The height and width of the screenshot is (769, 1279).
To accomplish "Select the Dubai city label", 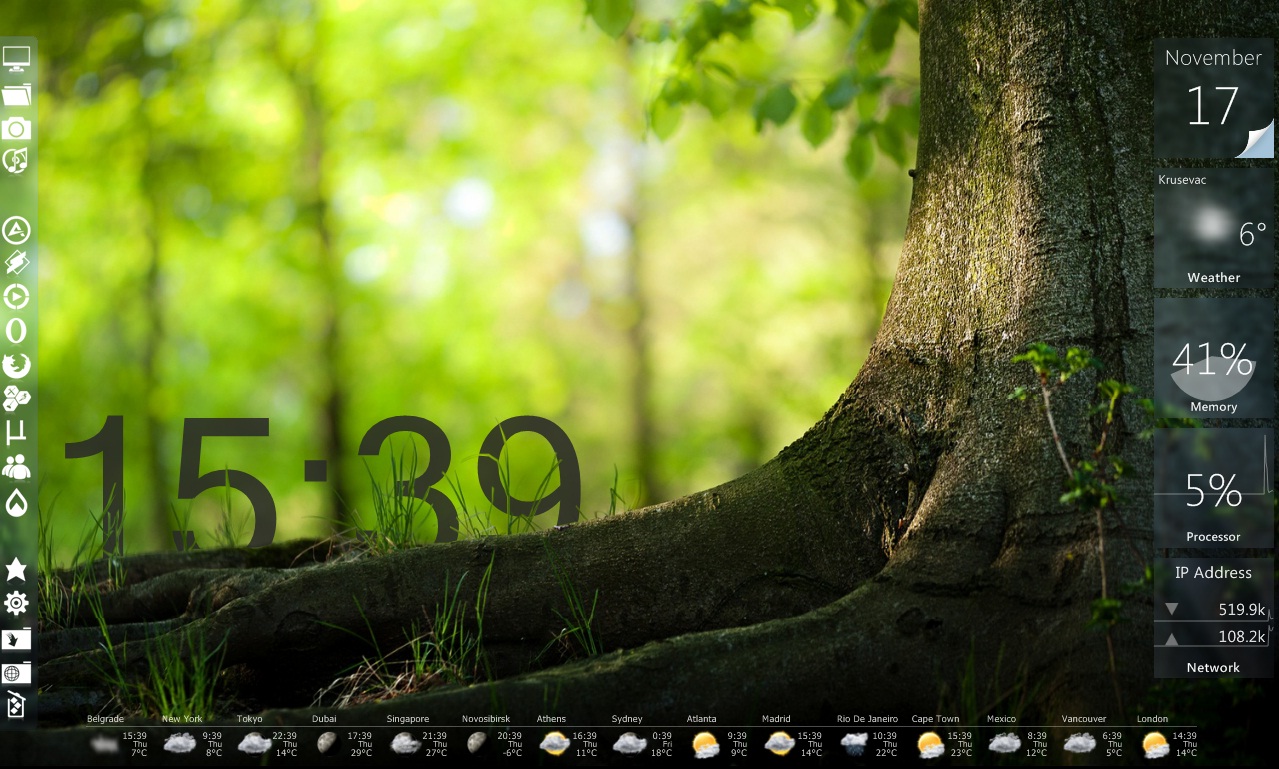I will coord(324,719).
